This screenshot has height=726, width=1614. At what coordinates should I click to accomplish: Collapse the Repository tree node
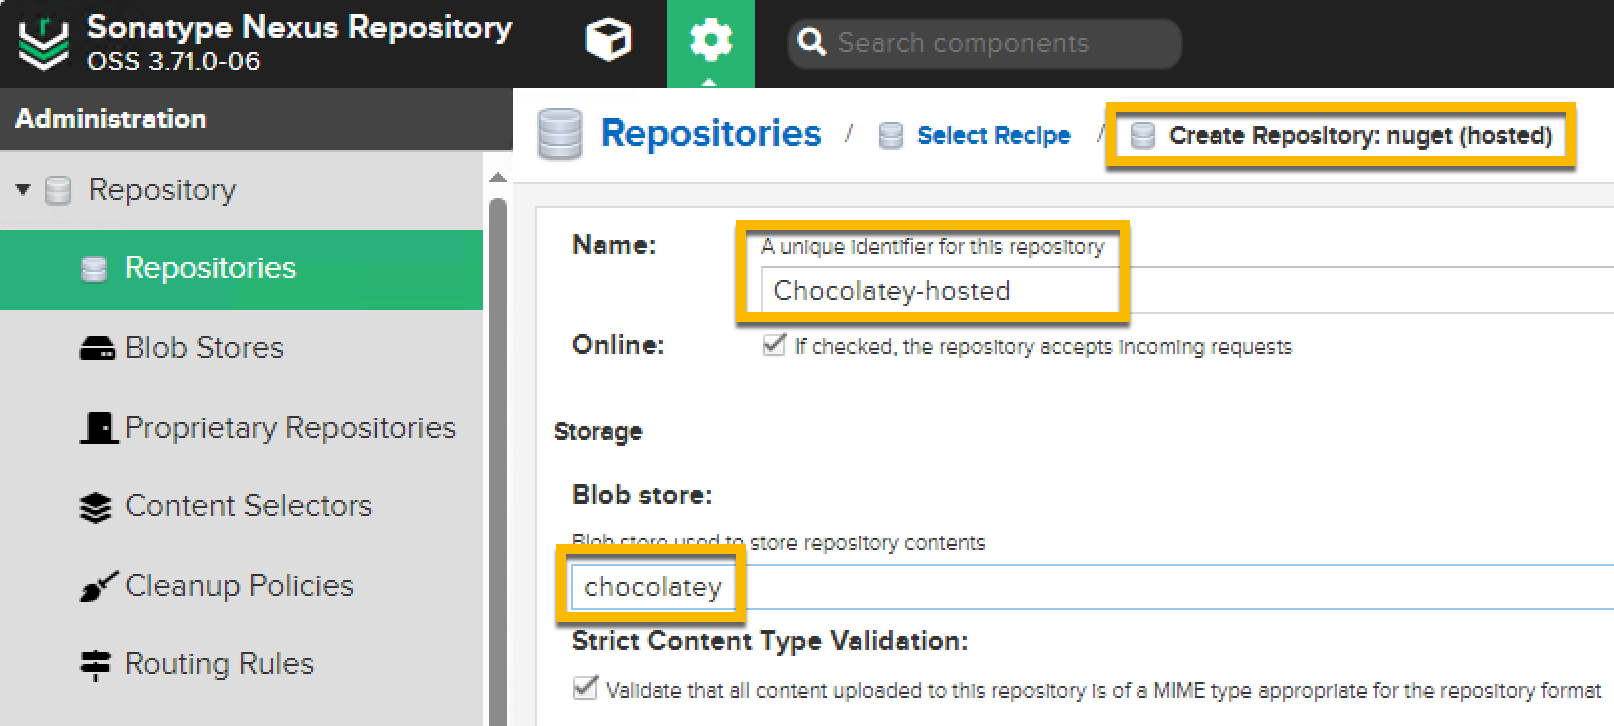click(23, 189)
